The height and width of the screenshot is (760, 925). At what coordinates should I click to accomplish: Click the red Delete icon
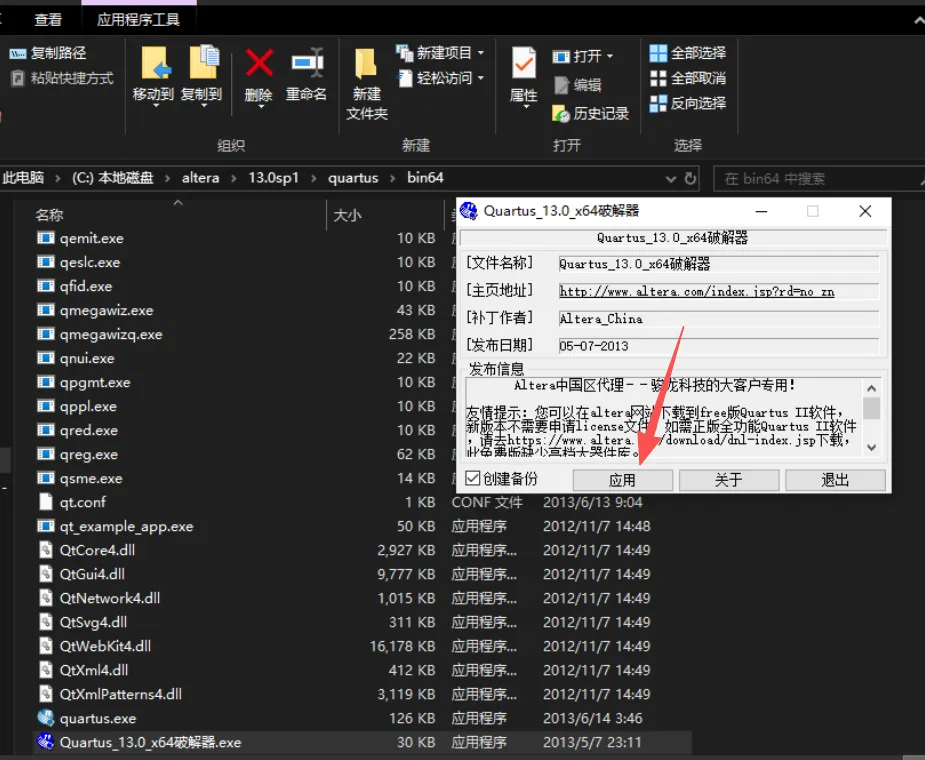tap(259, 63)
